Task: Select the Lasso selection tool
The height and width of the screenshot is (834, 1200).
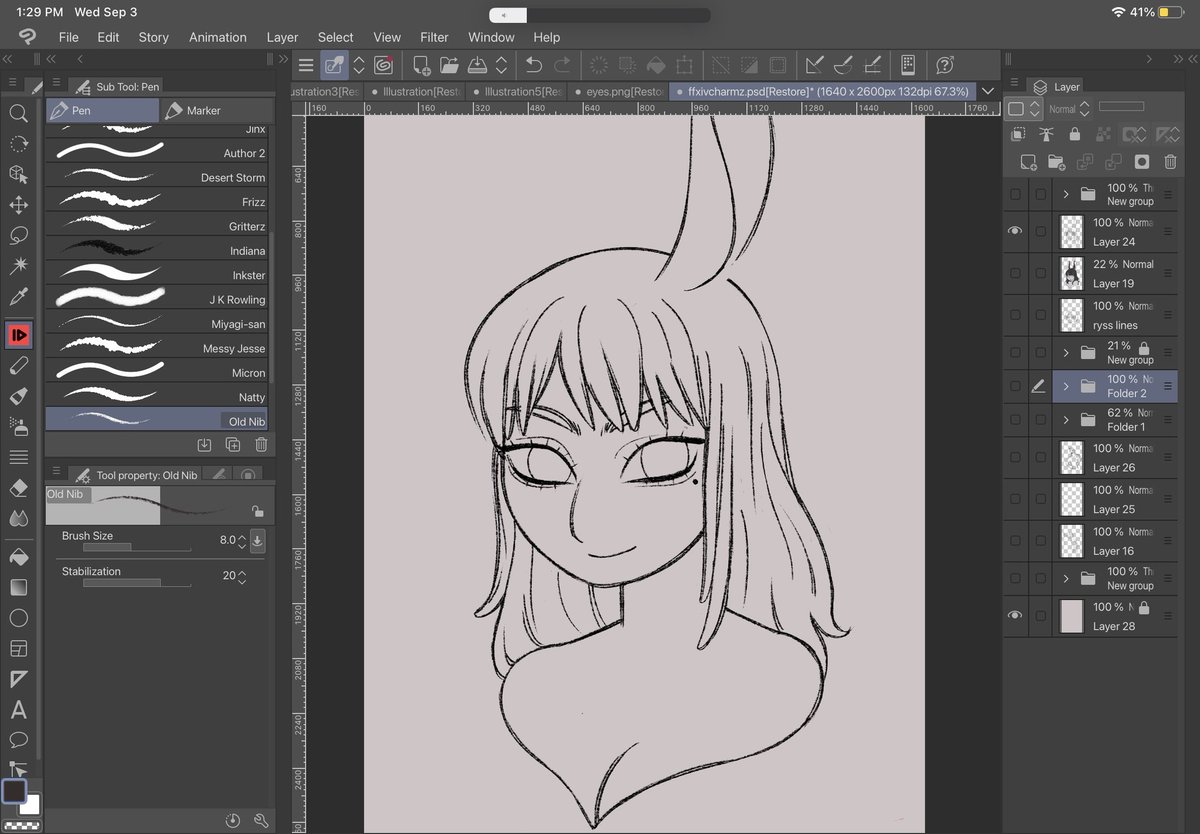Action: pos(18,236)
